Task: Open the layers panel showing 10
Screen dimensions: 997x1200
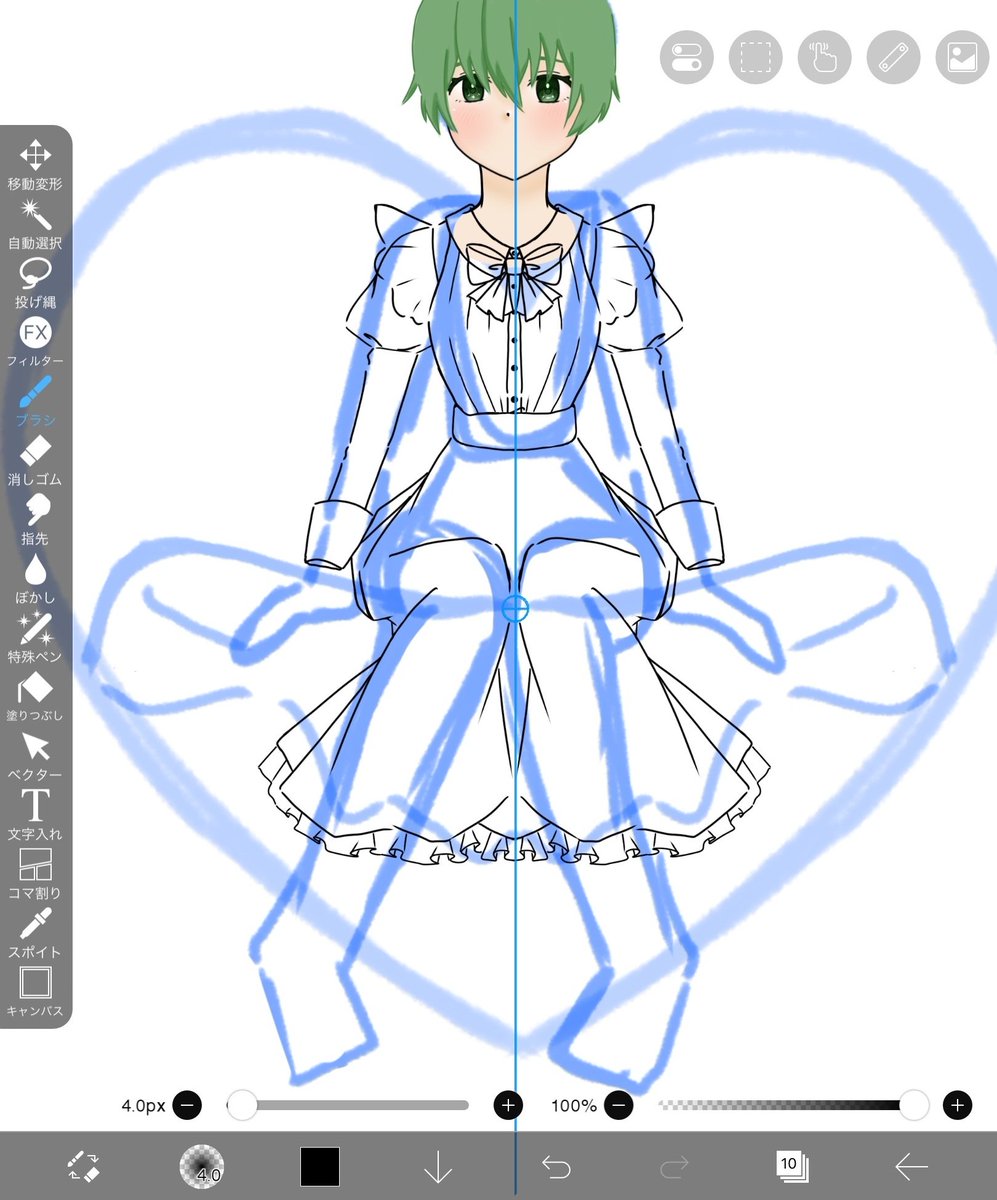Action: (x=793, y=1166)
